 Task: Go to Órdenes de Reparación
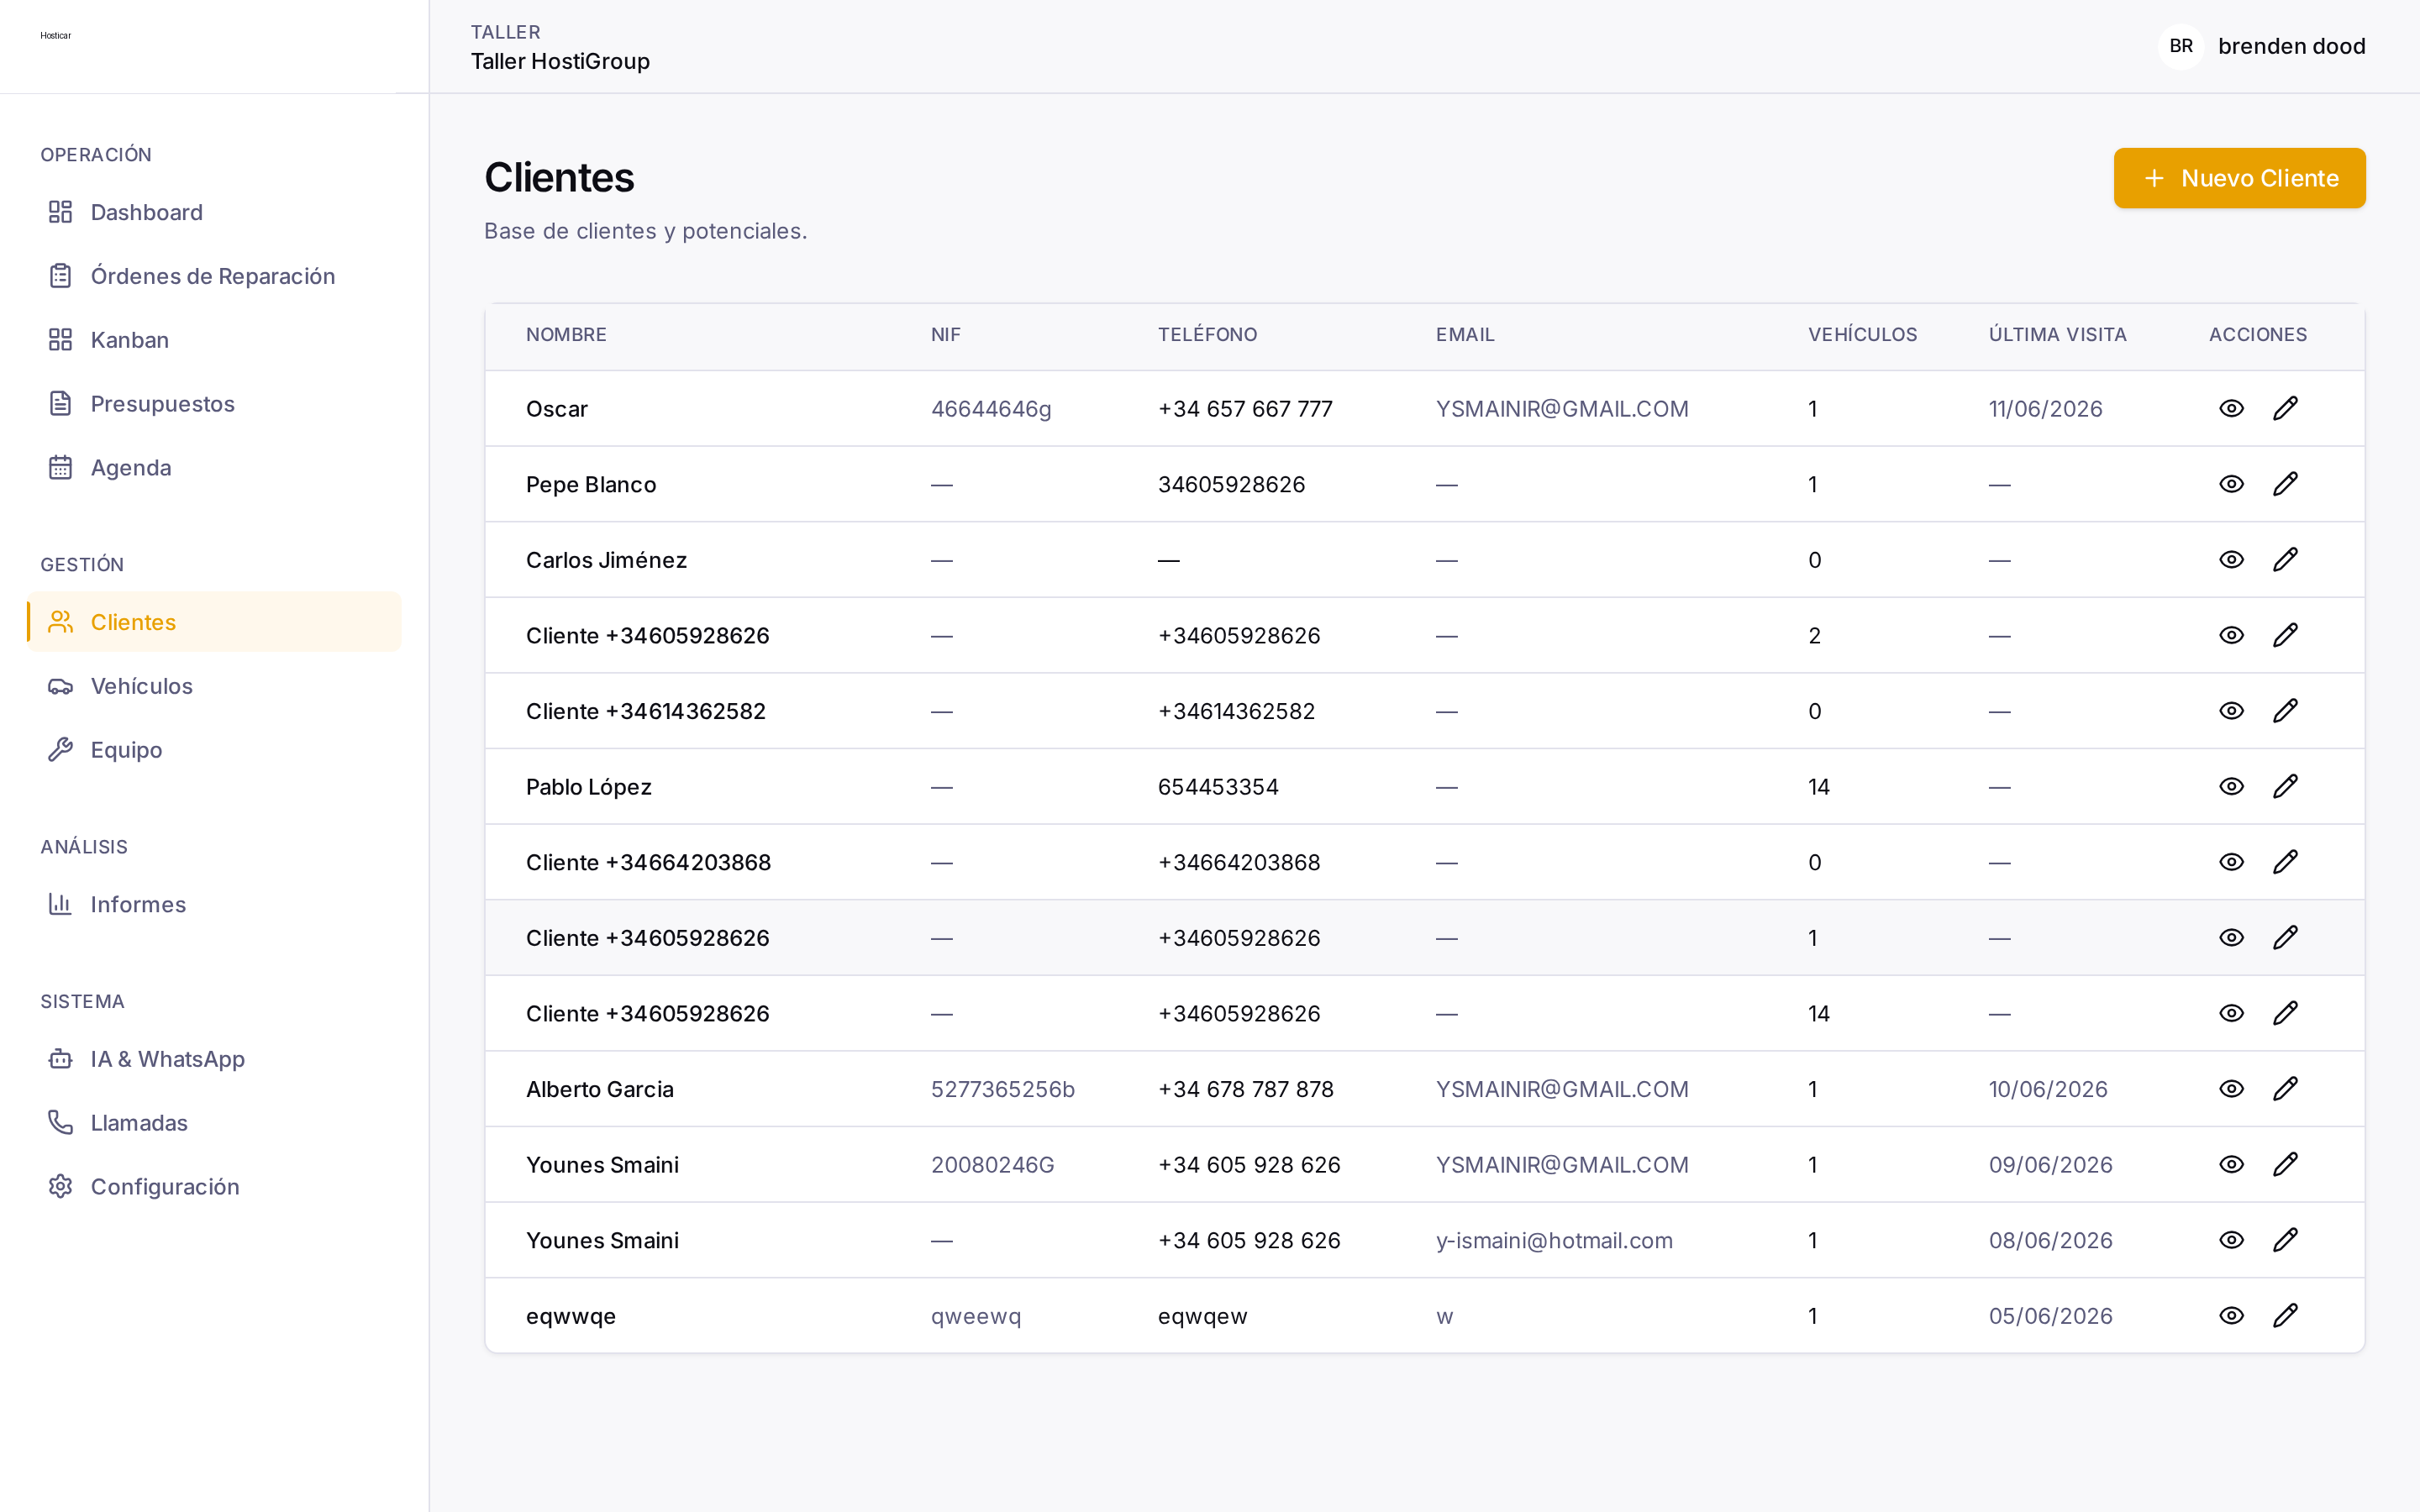pos(214,276)
